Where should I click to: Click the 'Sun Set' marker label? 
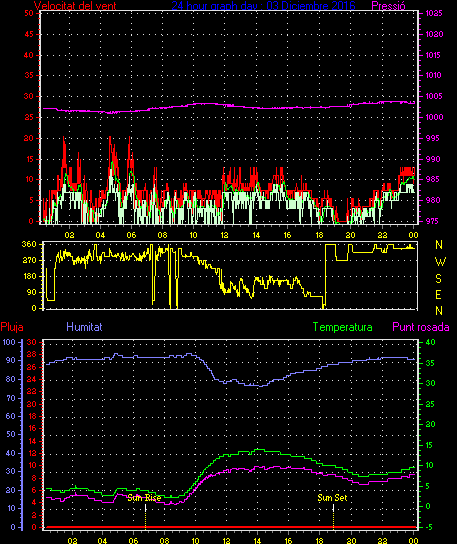[332, 498]
